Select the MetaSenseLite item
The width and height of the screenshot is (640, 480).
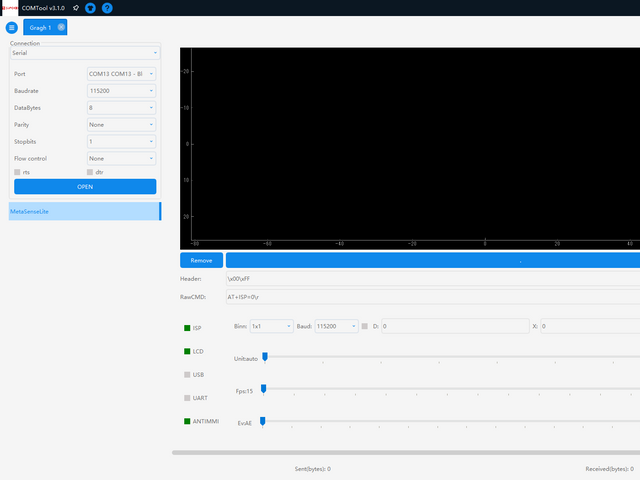(84, 212)
